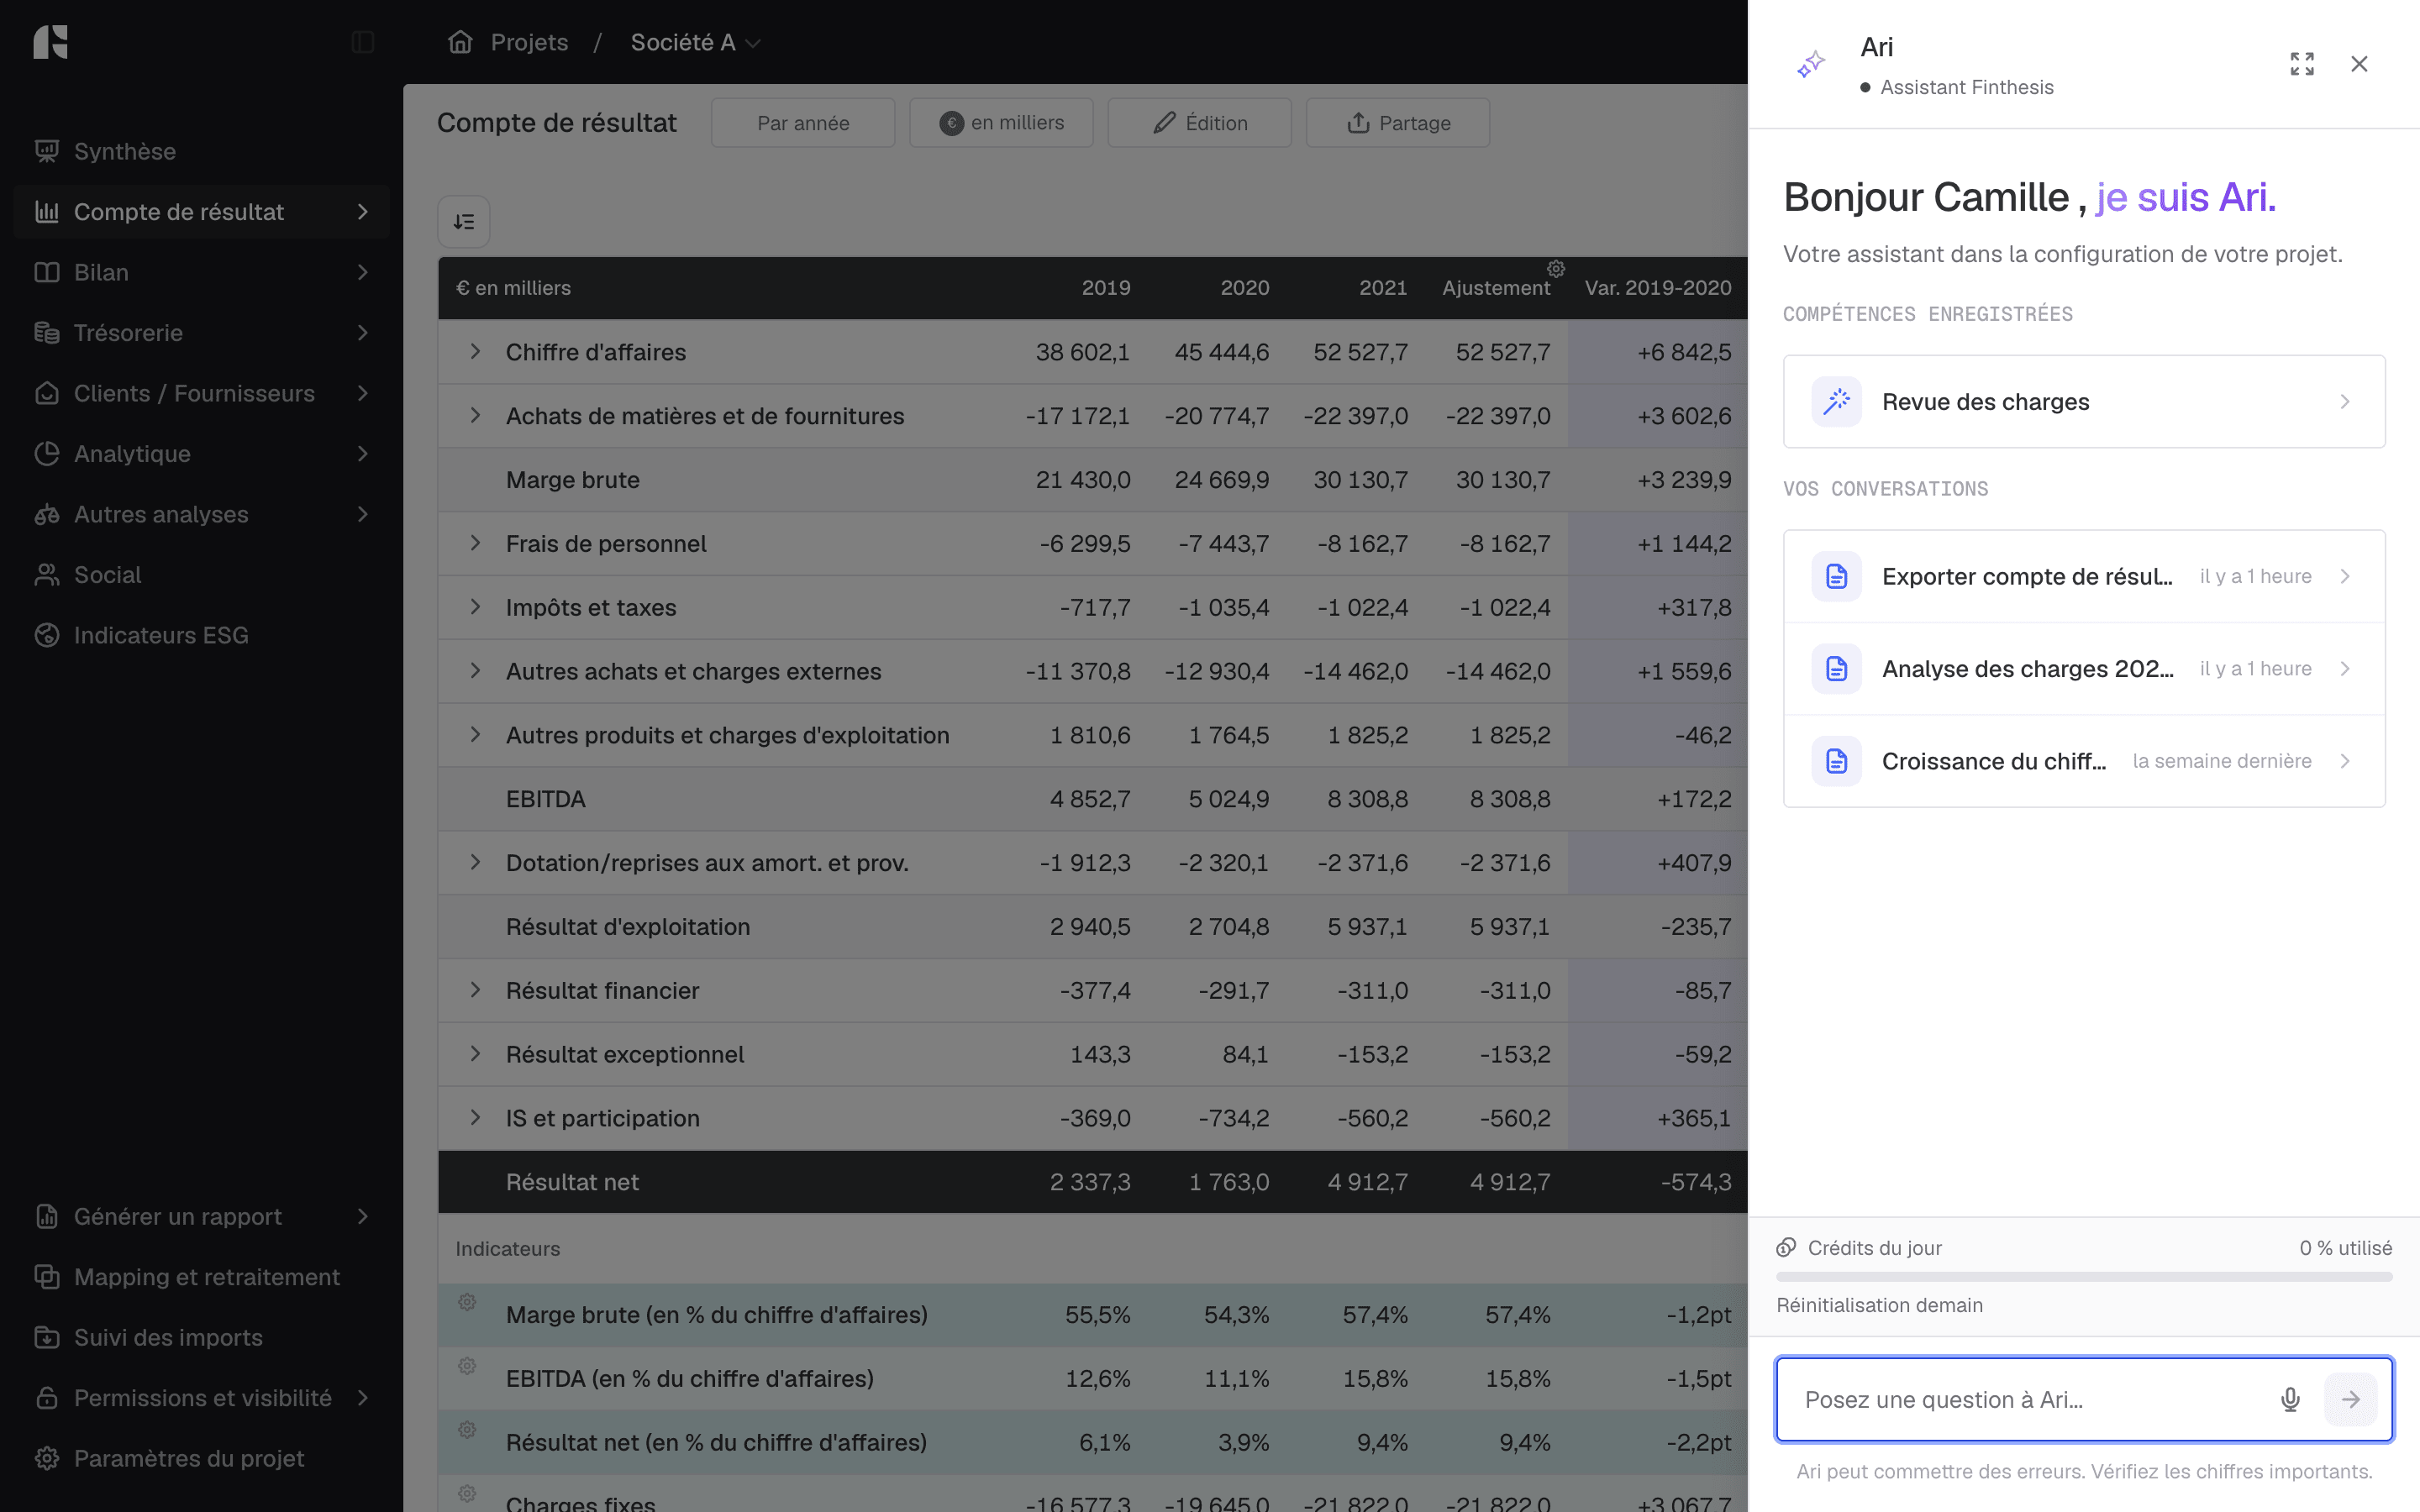Image resolution: width=2420 pixels, height=1512 pixels.
Task: Open Synthèse from sidebar
Action: (201, 151)
